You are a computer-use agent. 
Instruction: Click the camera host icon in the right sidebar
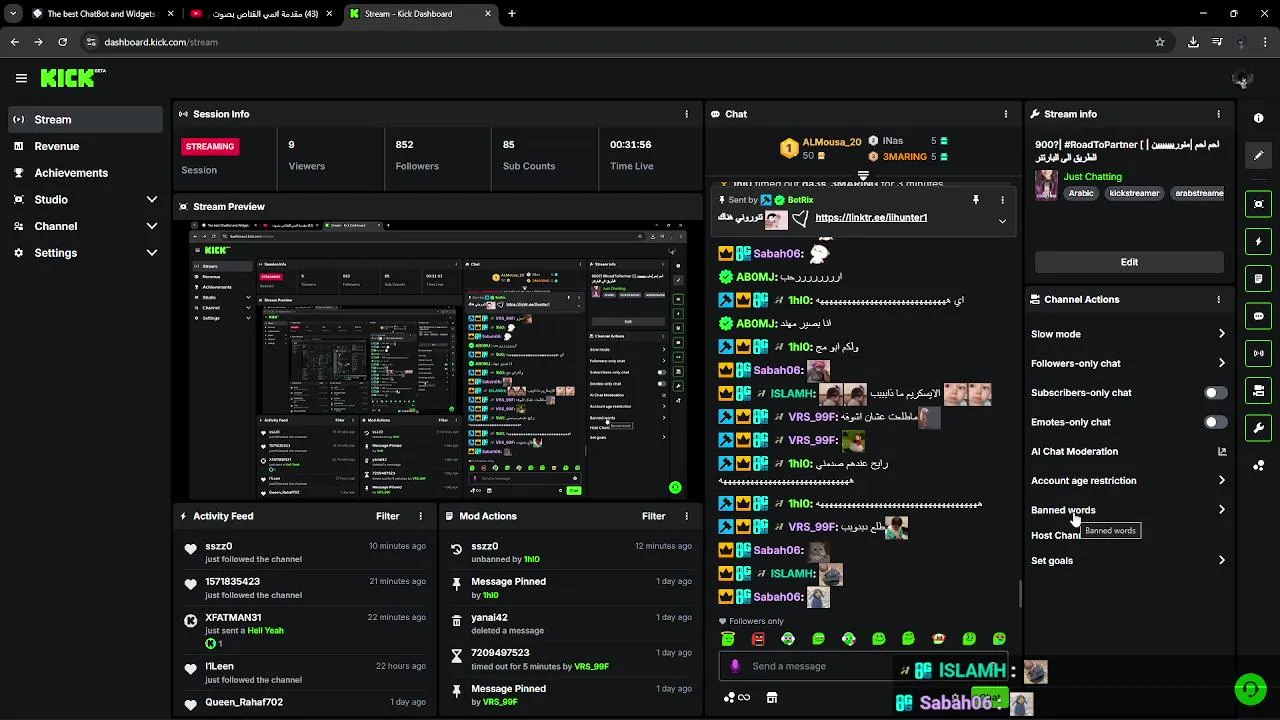pos(1258,390)
